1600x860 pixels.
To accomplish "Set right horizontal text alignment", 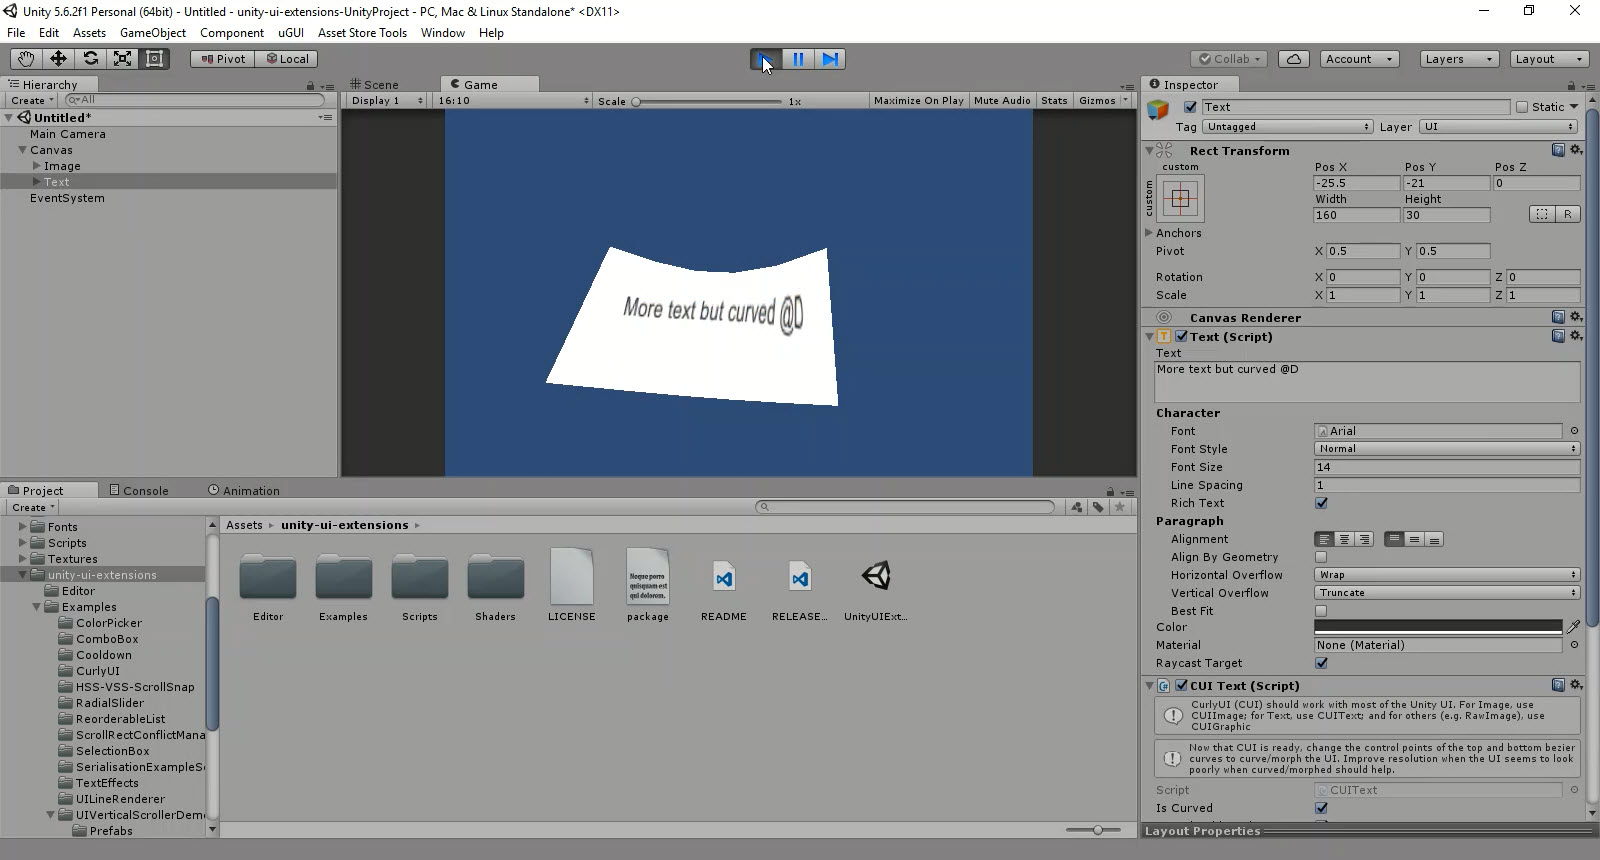I will [x=1364, y=539].
